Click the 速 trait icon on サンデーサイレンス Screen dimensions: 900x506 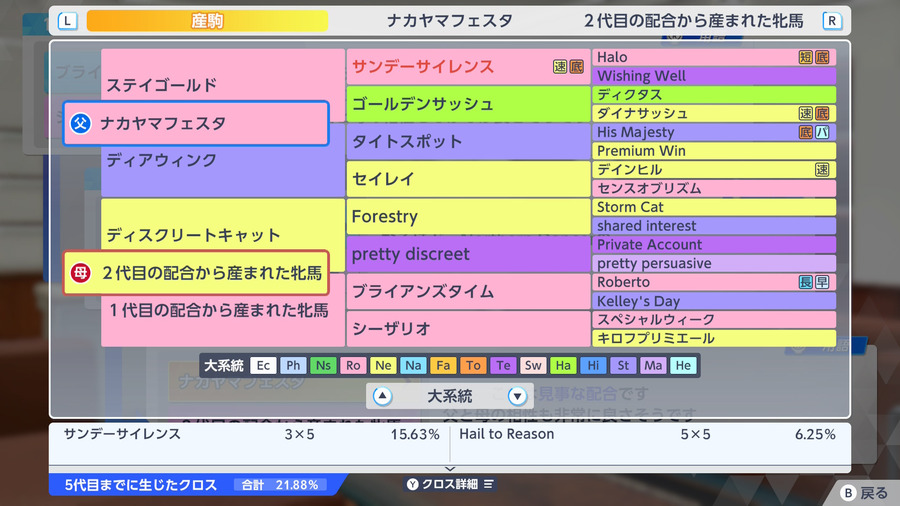[560, 67]
